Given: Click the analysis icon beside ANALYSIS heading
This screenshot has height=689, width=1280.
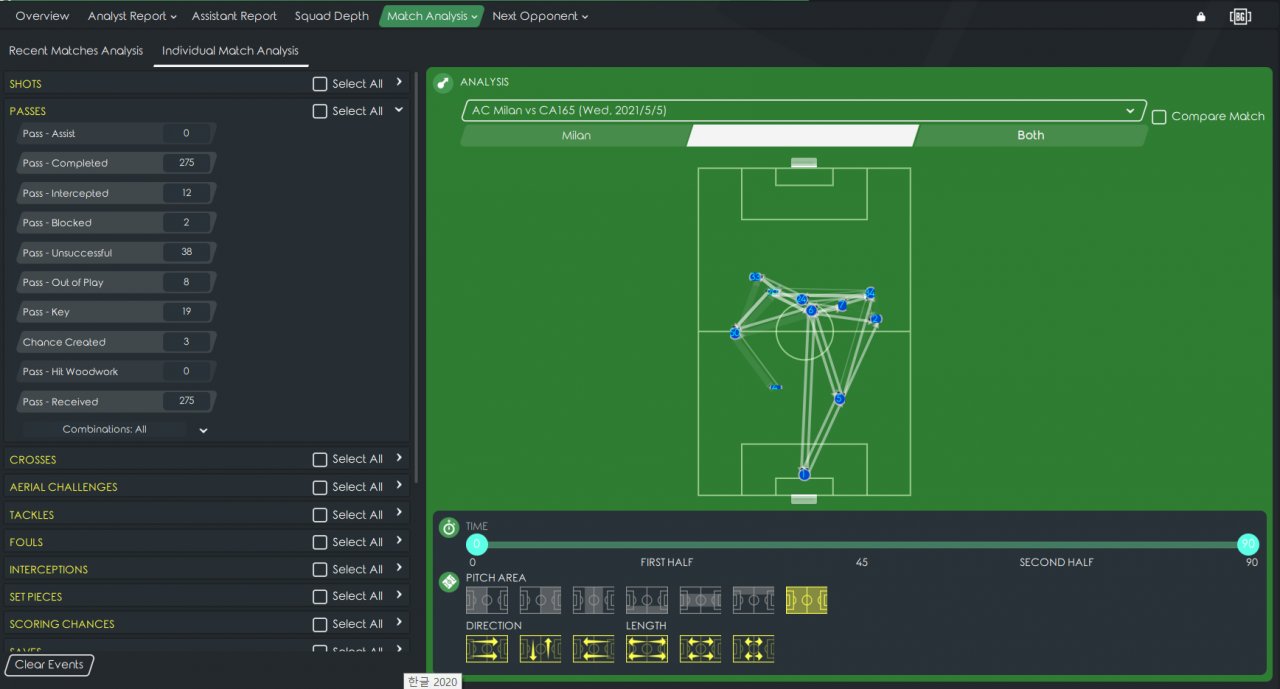Looking at the screenshot, I should pos(443,83).
